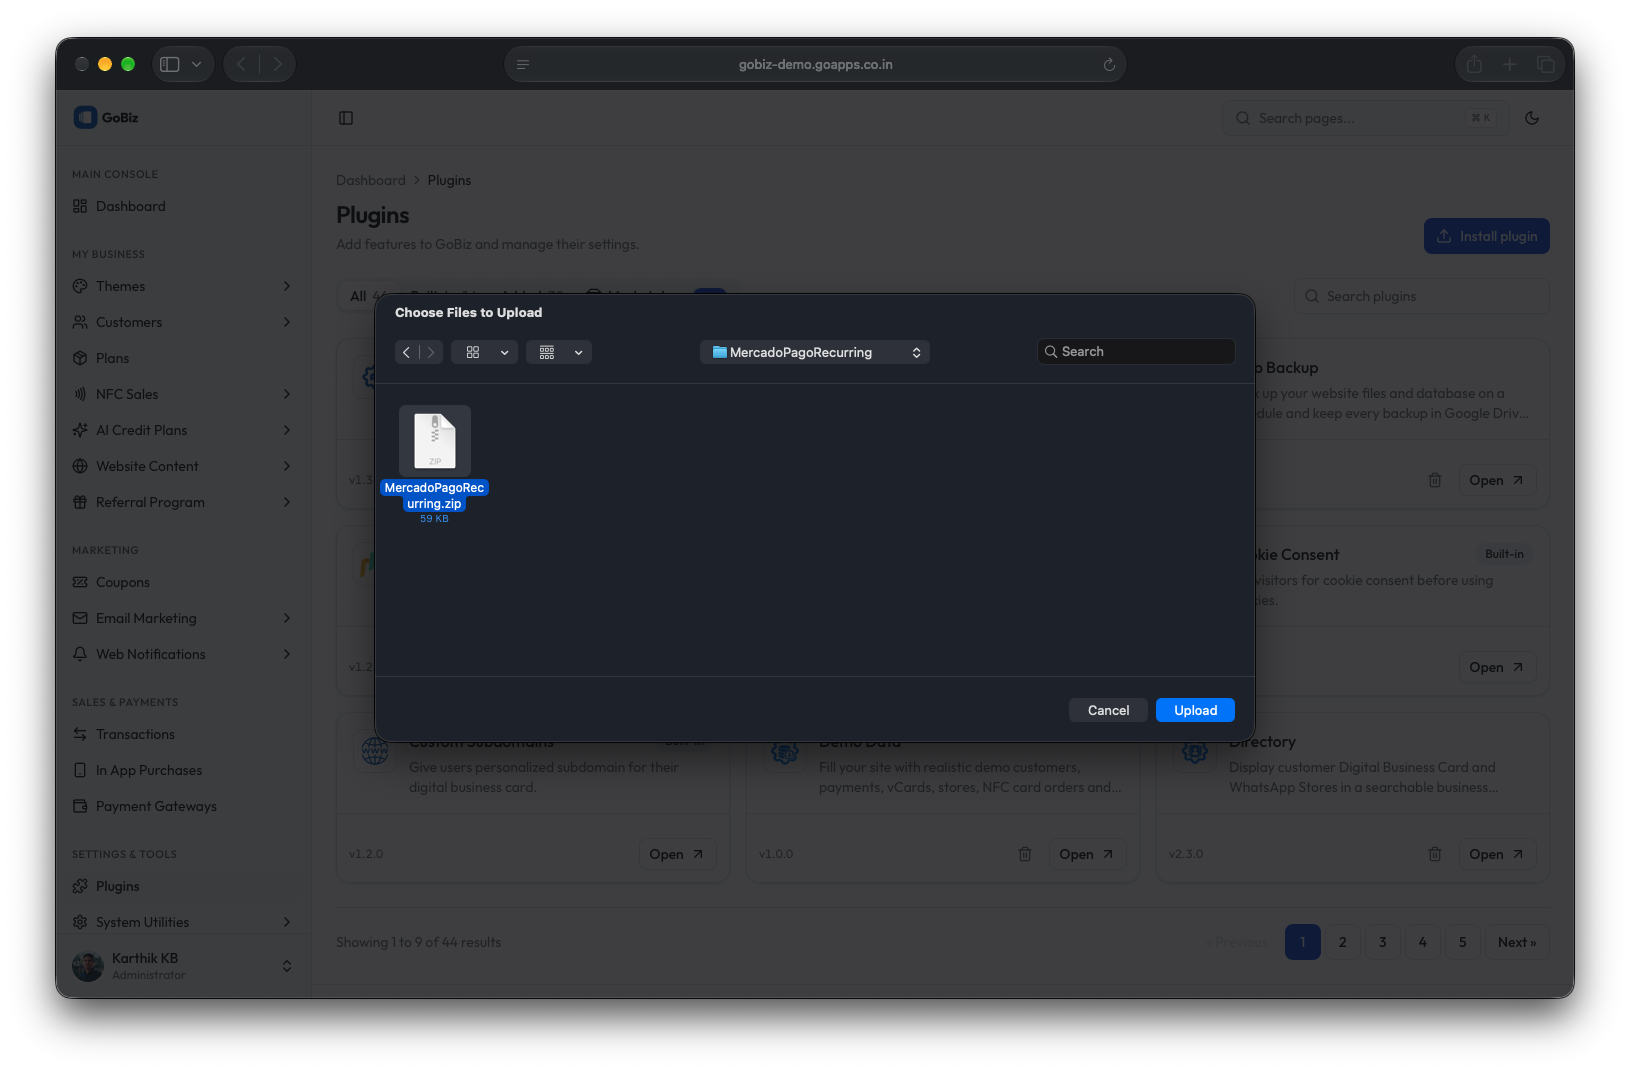Open the icon view options dropdown arrow
Image resolution: width=1630 pixels, height=1072 pixels.
(505, 352)
